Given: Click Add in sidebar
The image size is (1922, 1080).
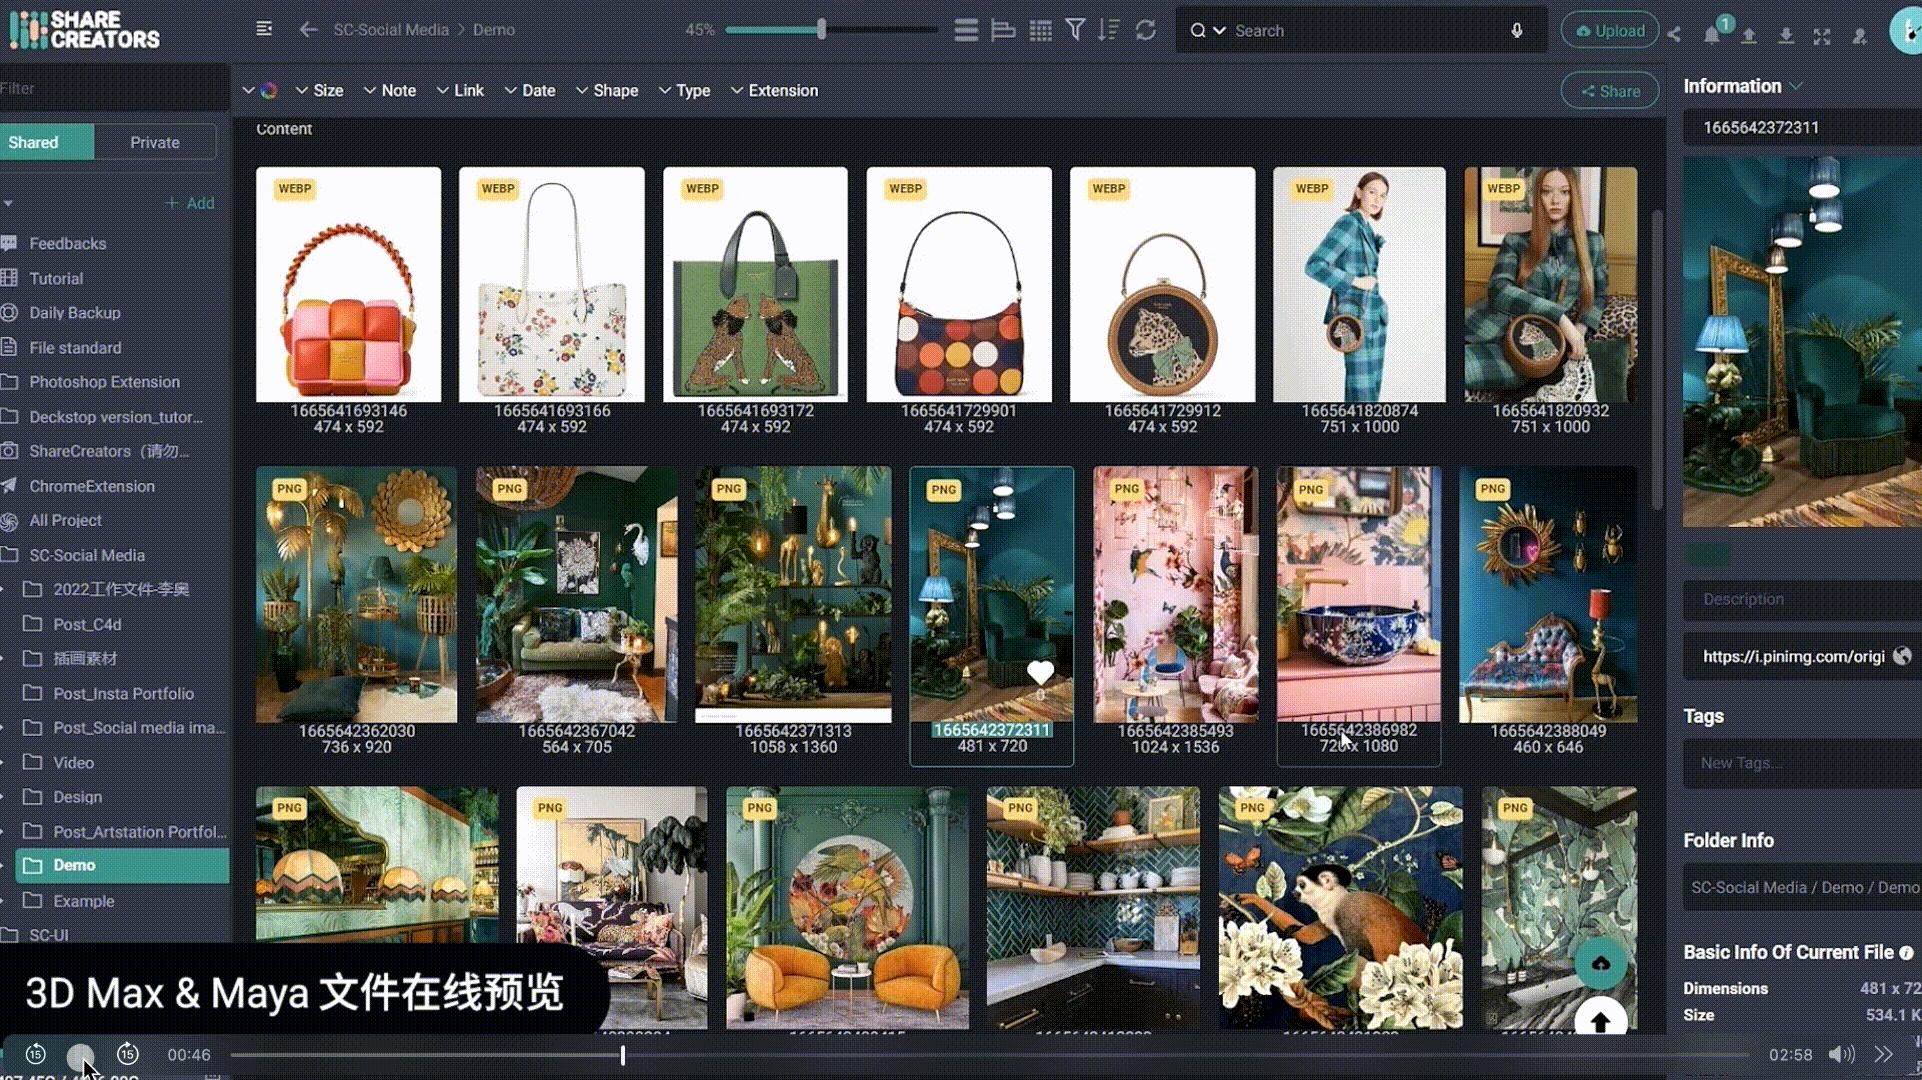Looking at the screenshot, I should pyautogui.click(x=190, y=203).
